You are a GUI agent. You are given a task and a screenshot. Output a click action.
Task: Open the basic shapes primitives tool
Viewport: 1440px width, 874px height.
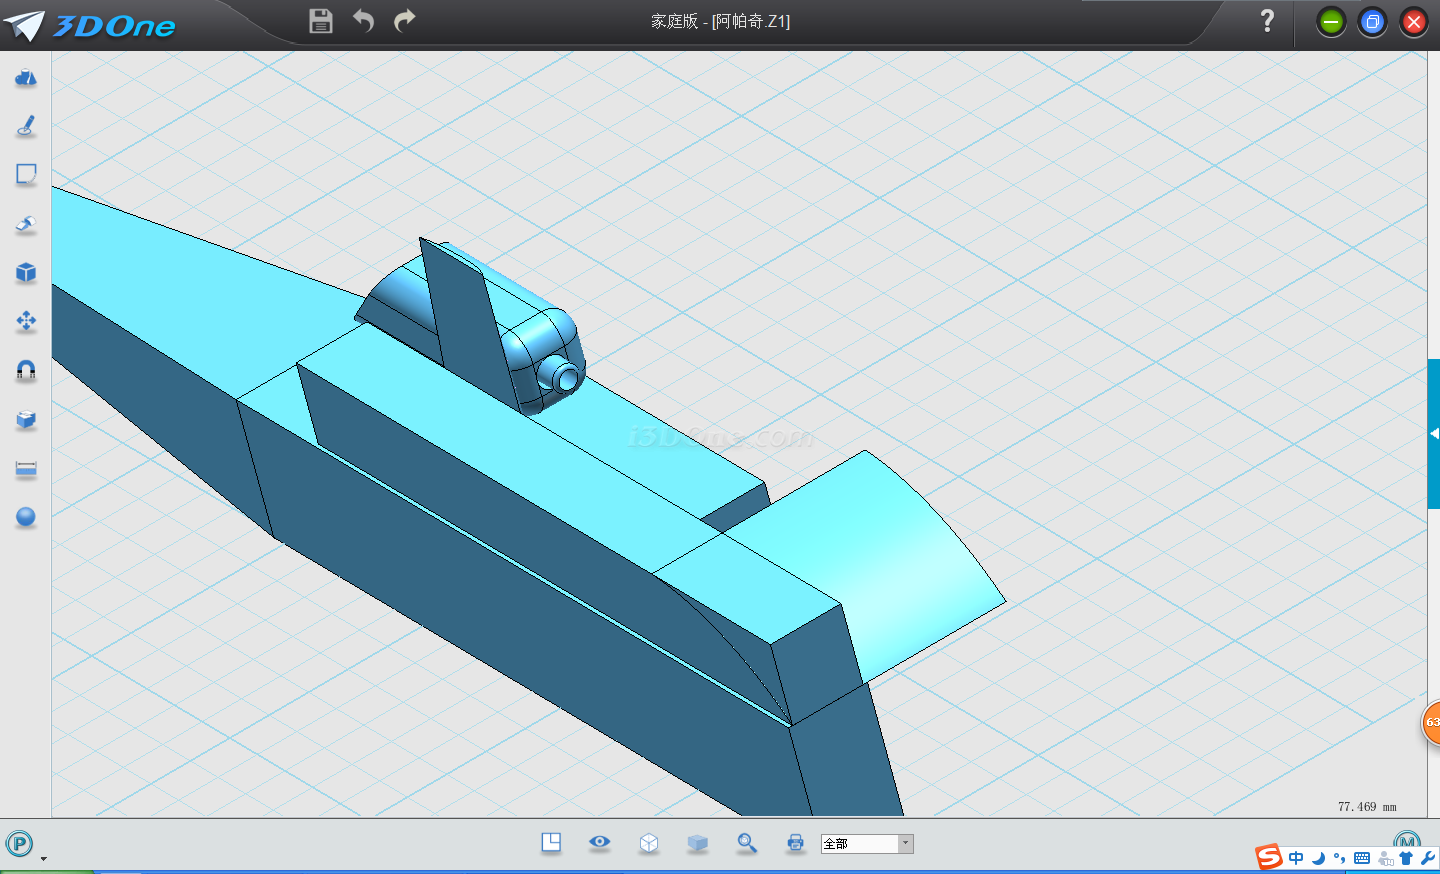(x=26, y=78)
